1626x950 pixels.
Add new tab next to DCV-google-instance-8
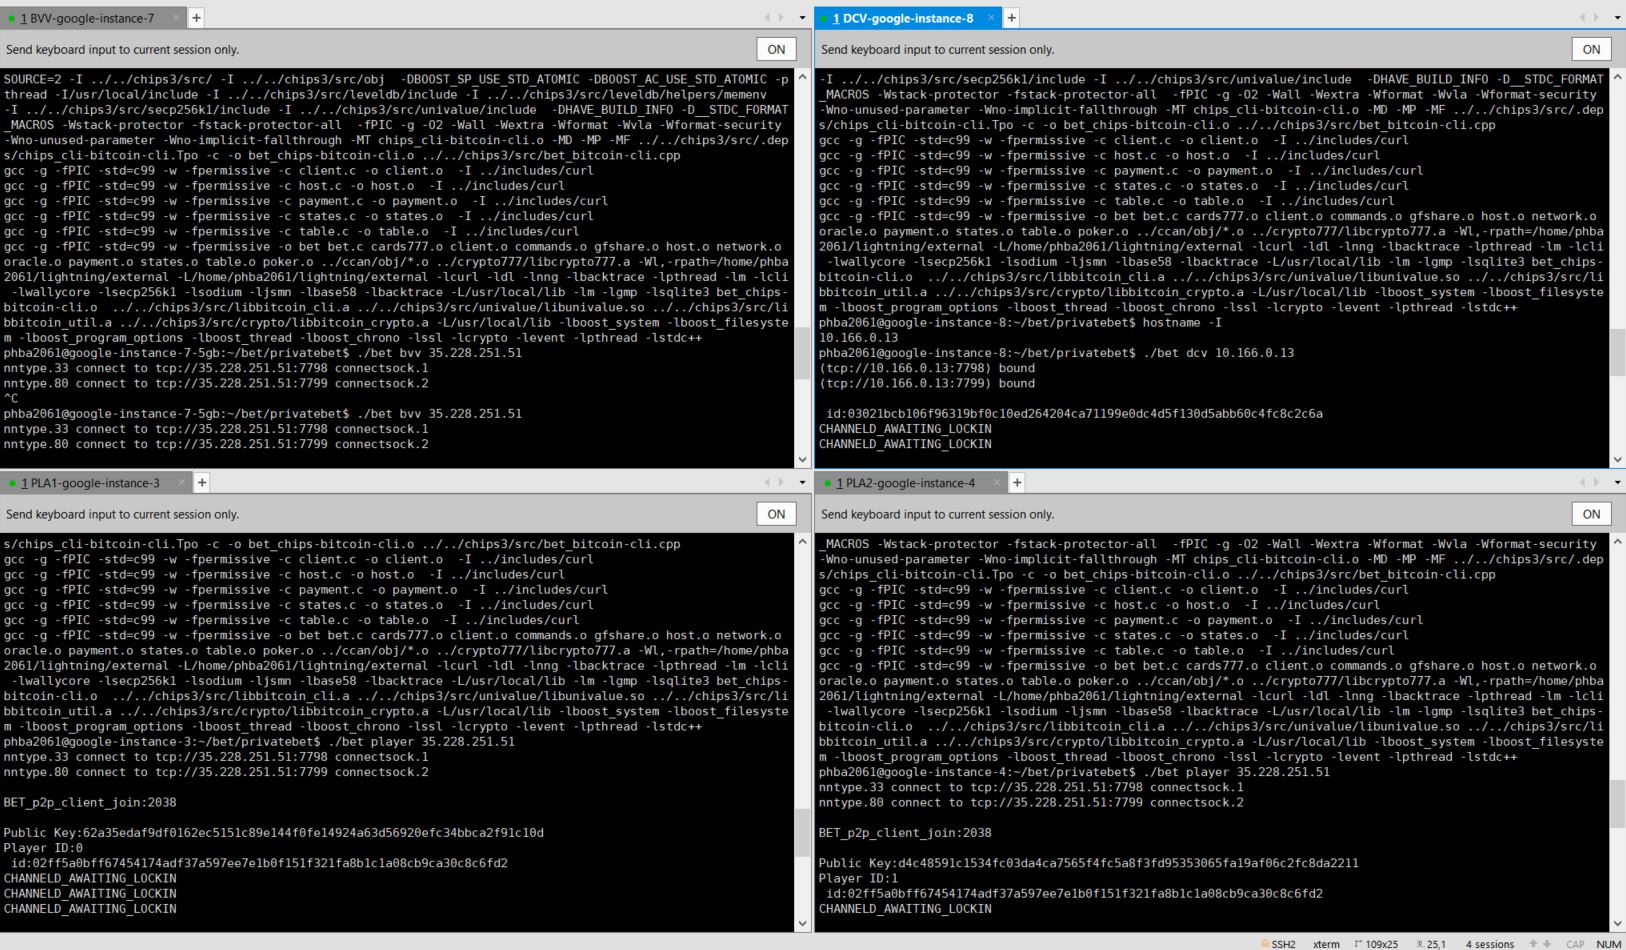1011,18
